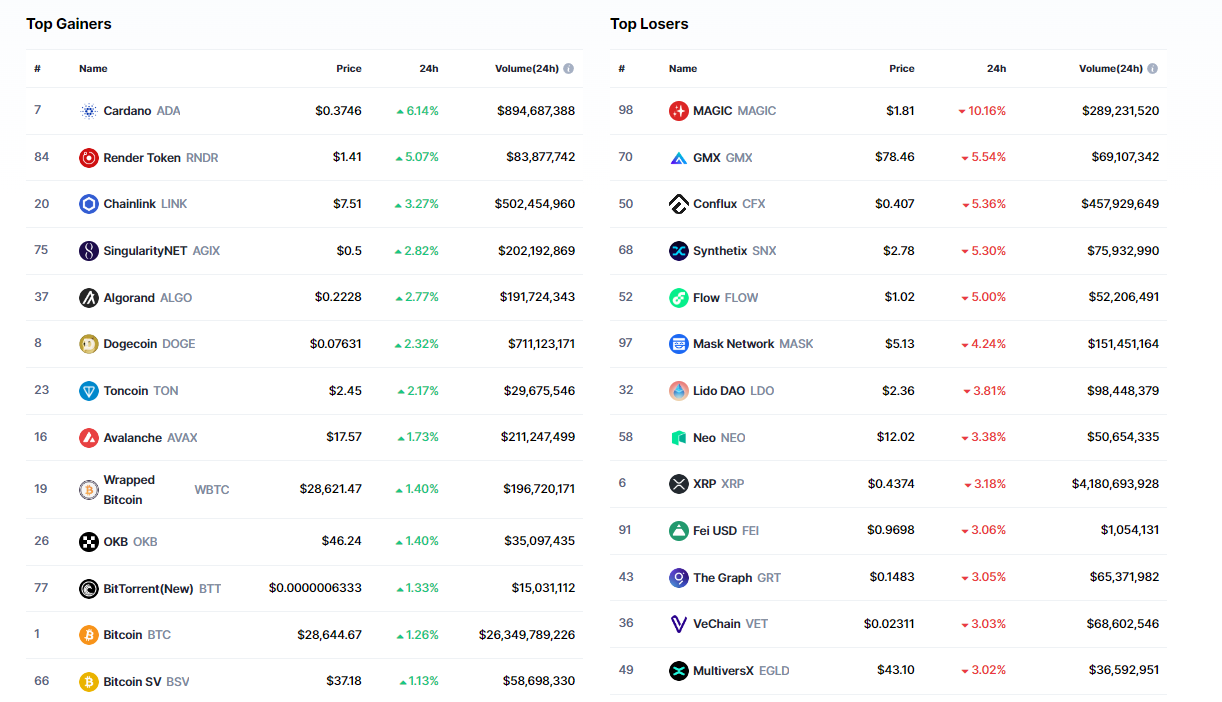The image size is (1222, 702).
Task: Click the Dogecoin logo icon
Action: pyautogui.click(x=89, y=344)
